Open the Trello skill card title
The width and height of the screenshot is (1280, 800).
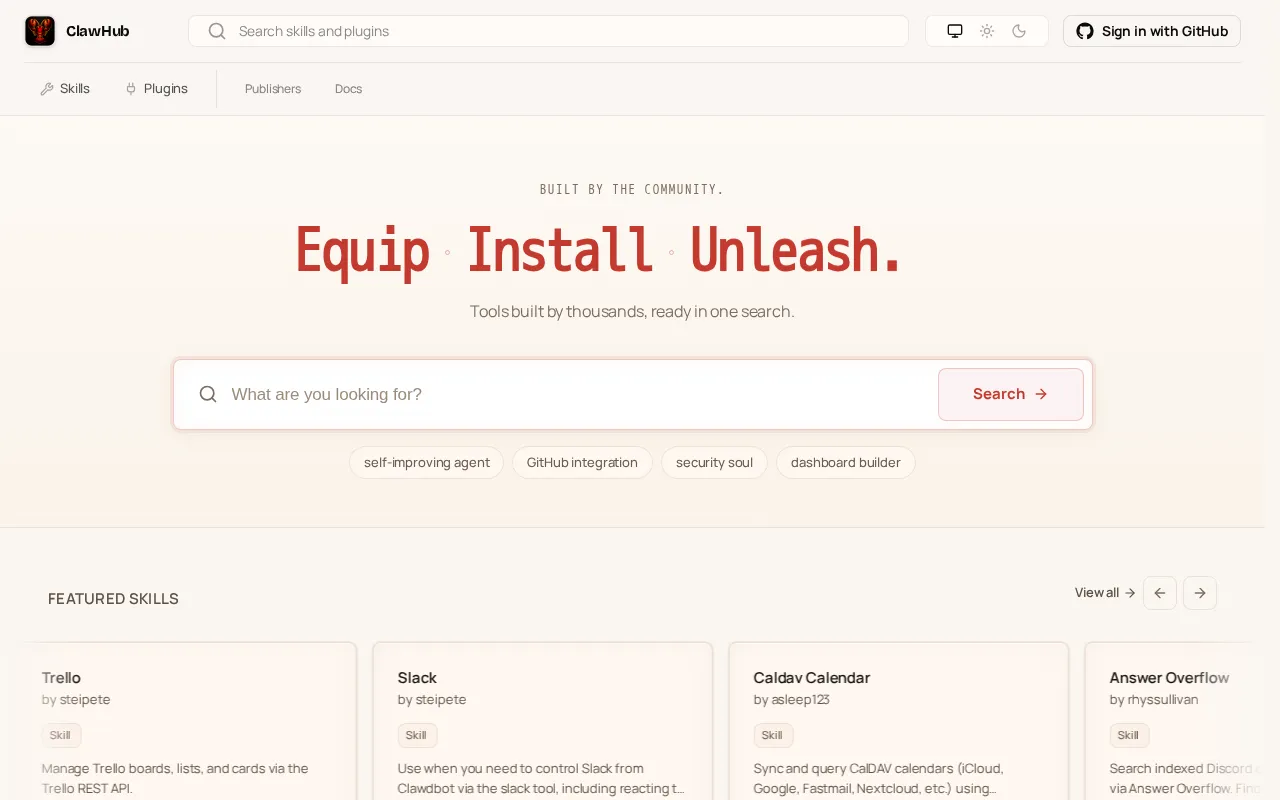pos(61,678)
